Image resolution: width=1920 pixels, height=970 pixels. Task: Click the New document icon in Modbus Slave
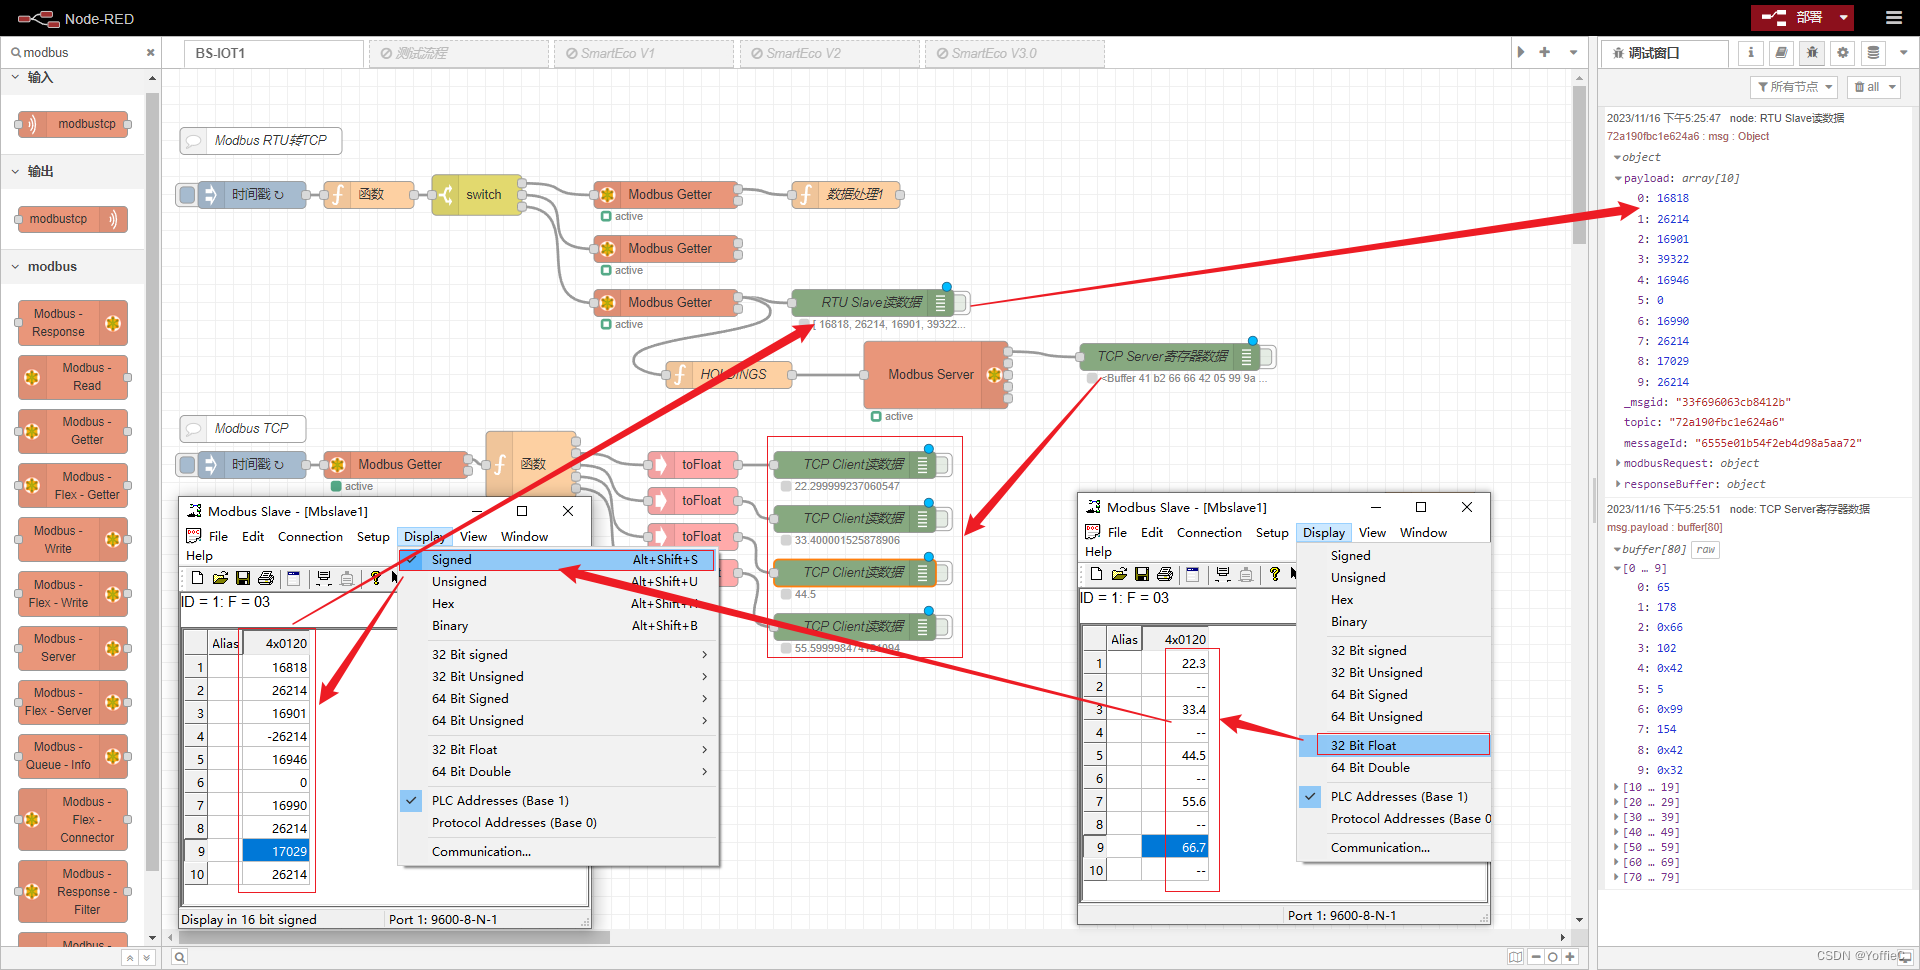pyautogui.click(x=197, y=577)
